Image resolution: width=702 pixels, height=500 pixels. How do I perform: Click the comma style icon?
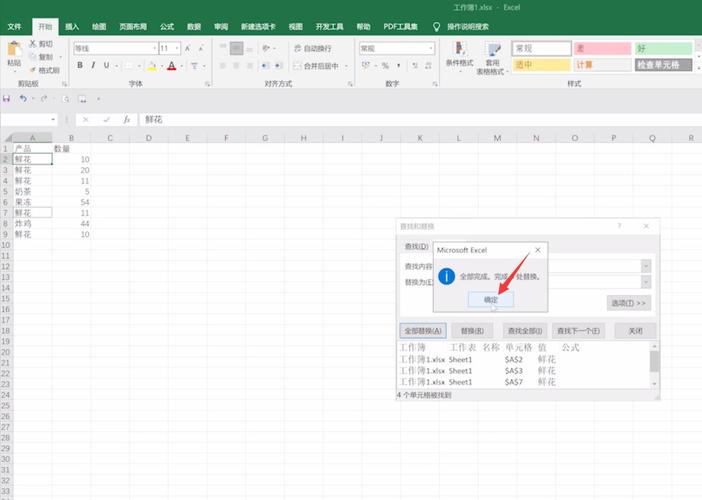[398, 66]
